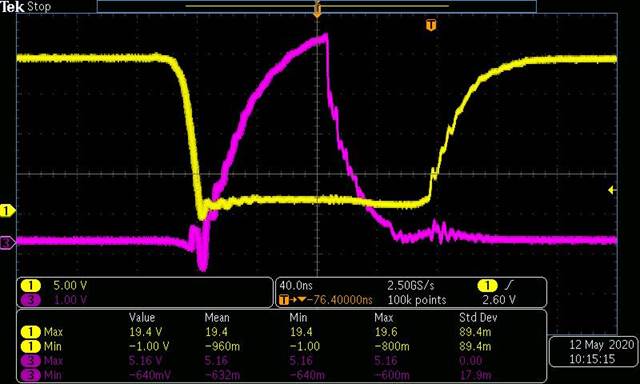Click the orange horizontal delay T icon
The height and width of the screenshot is (384, 640).
[x=283, y=300]
